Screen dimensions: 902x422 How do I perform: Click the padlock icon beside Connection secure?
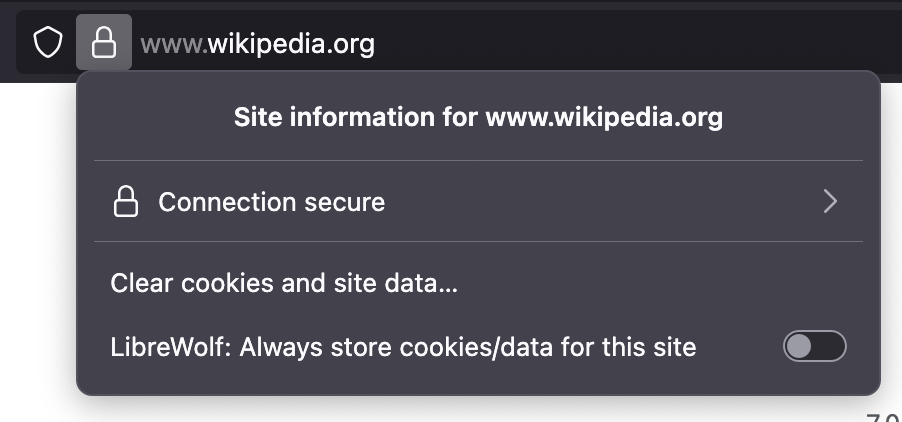125,202
